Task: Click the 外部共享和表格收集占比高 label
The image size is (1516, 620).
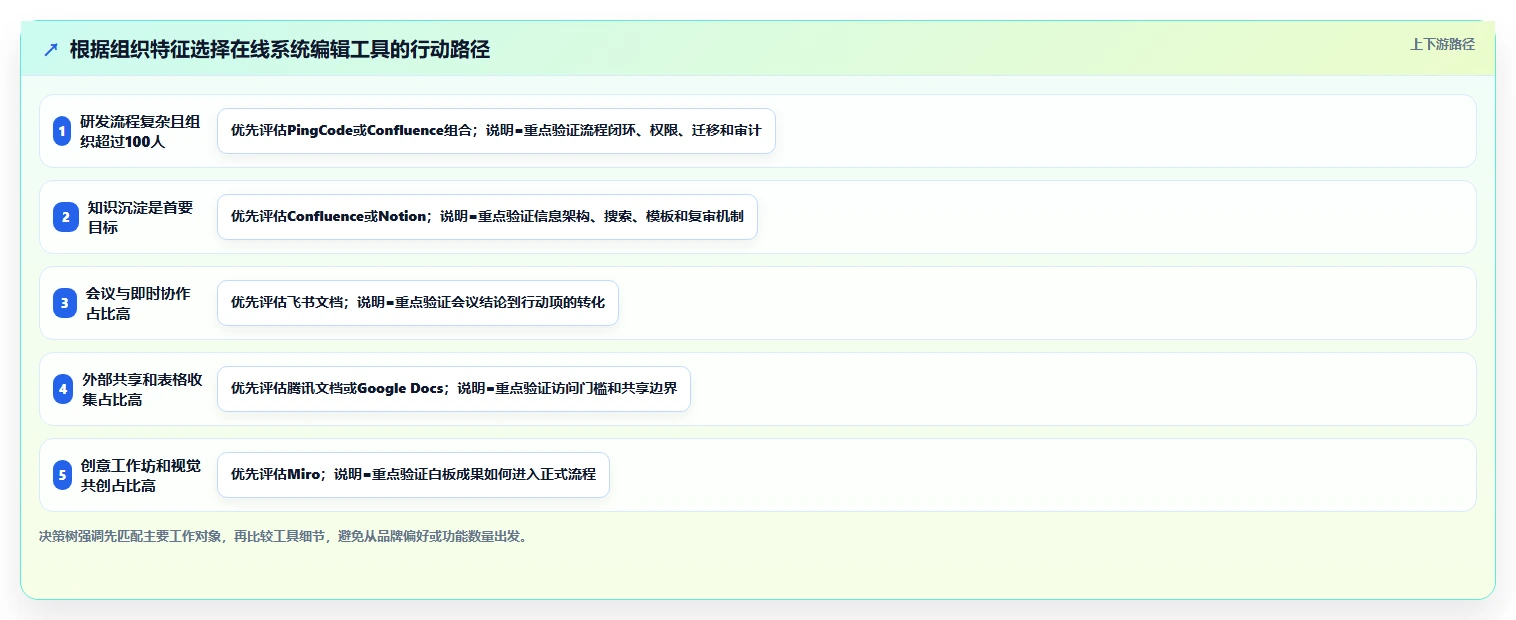Action: tap(142, 389)
